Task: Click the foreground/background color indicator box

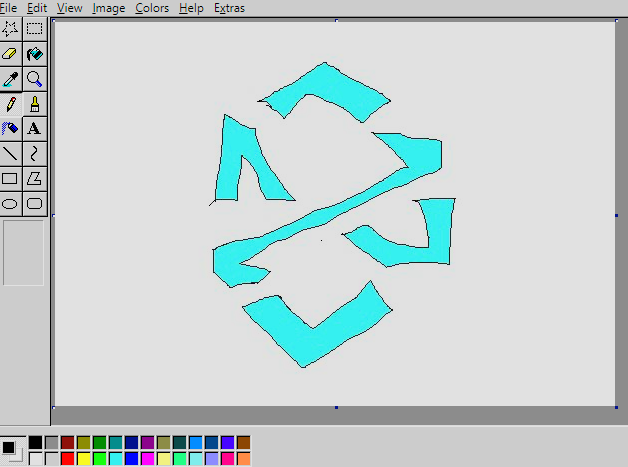Action: 12,451
